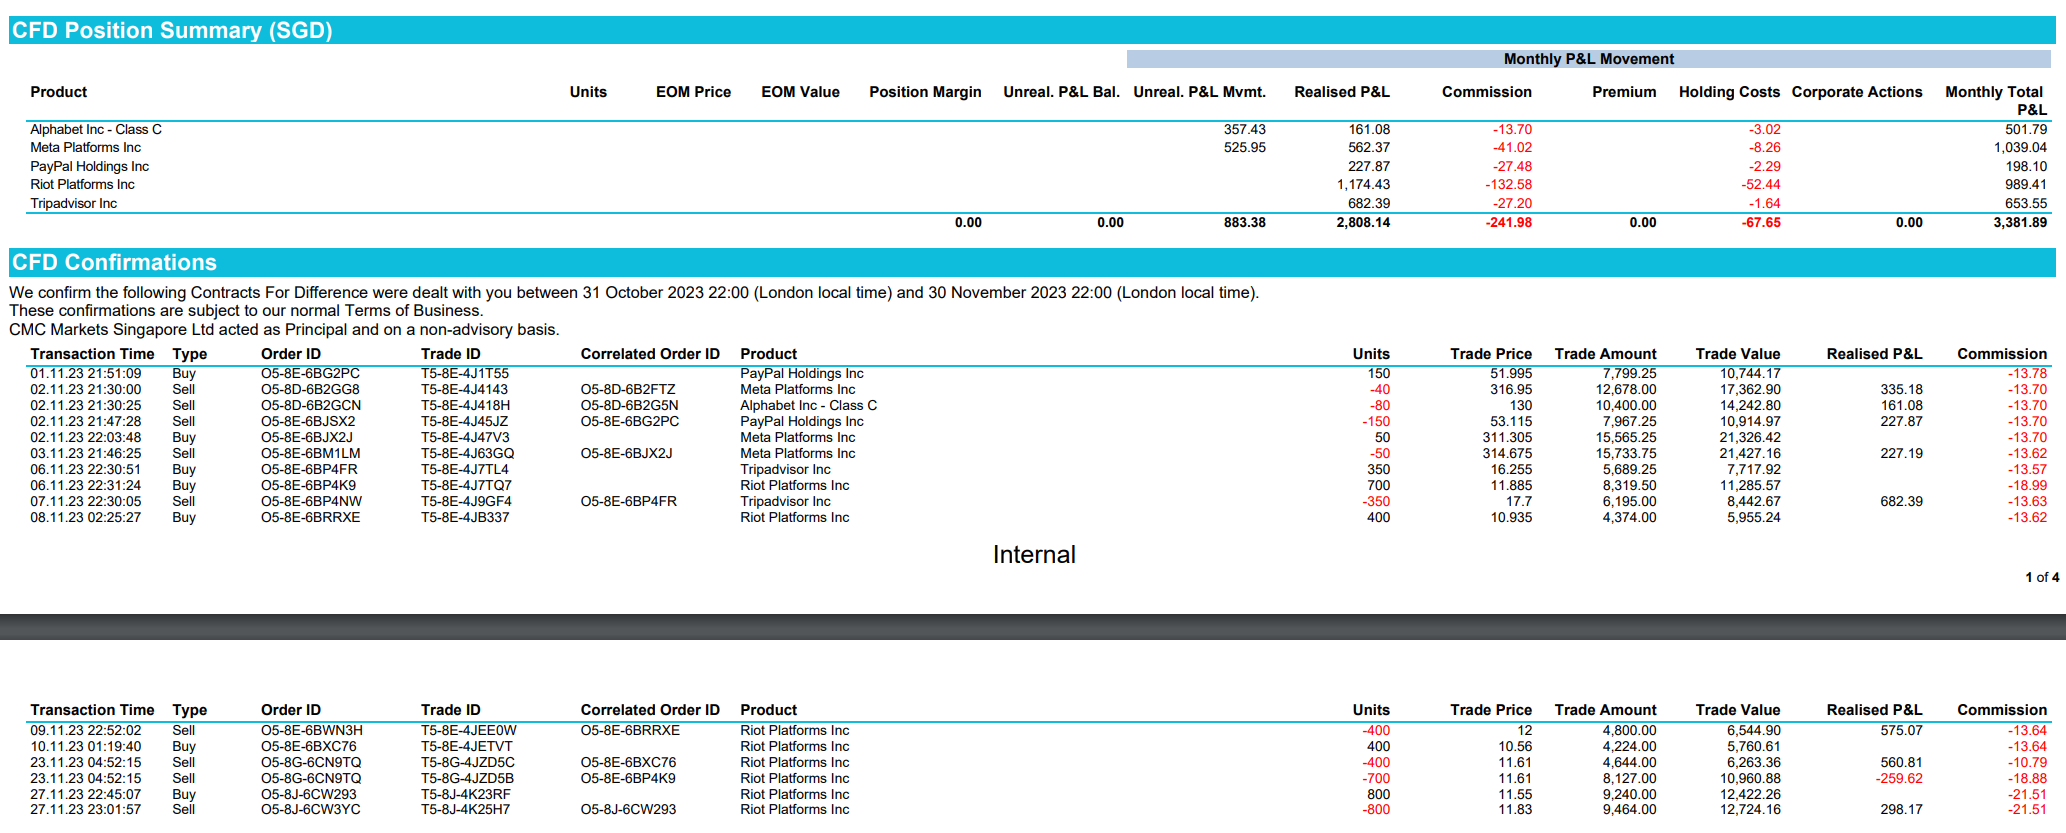The height and width of the screenshot is (833, 2066).
Task: Select units value 800 for Riot buy
Action: tap(1378, 794)
